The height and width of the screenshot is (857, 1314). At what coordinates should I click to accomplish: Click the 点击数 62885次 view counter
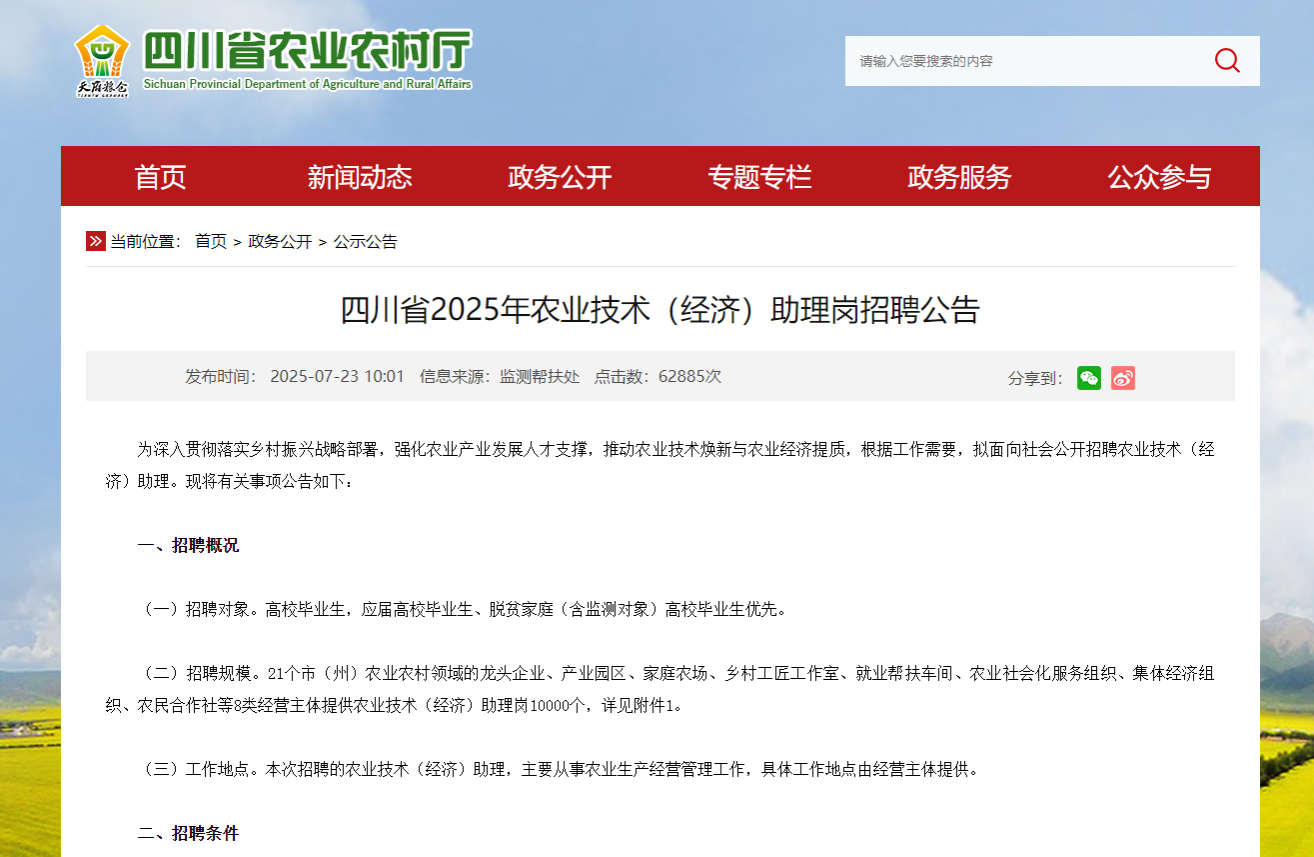coord(657,377)
